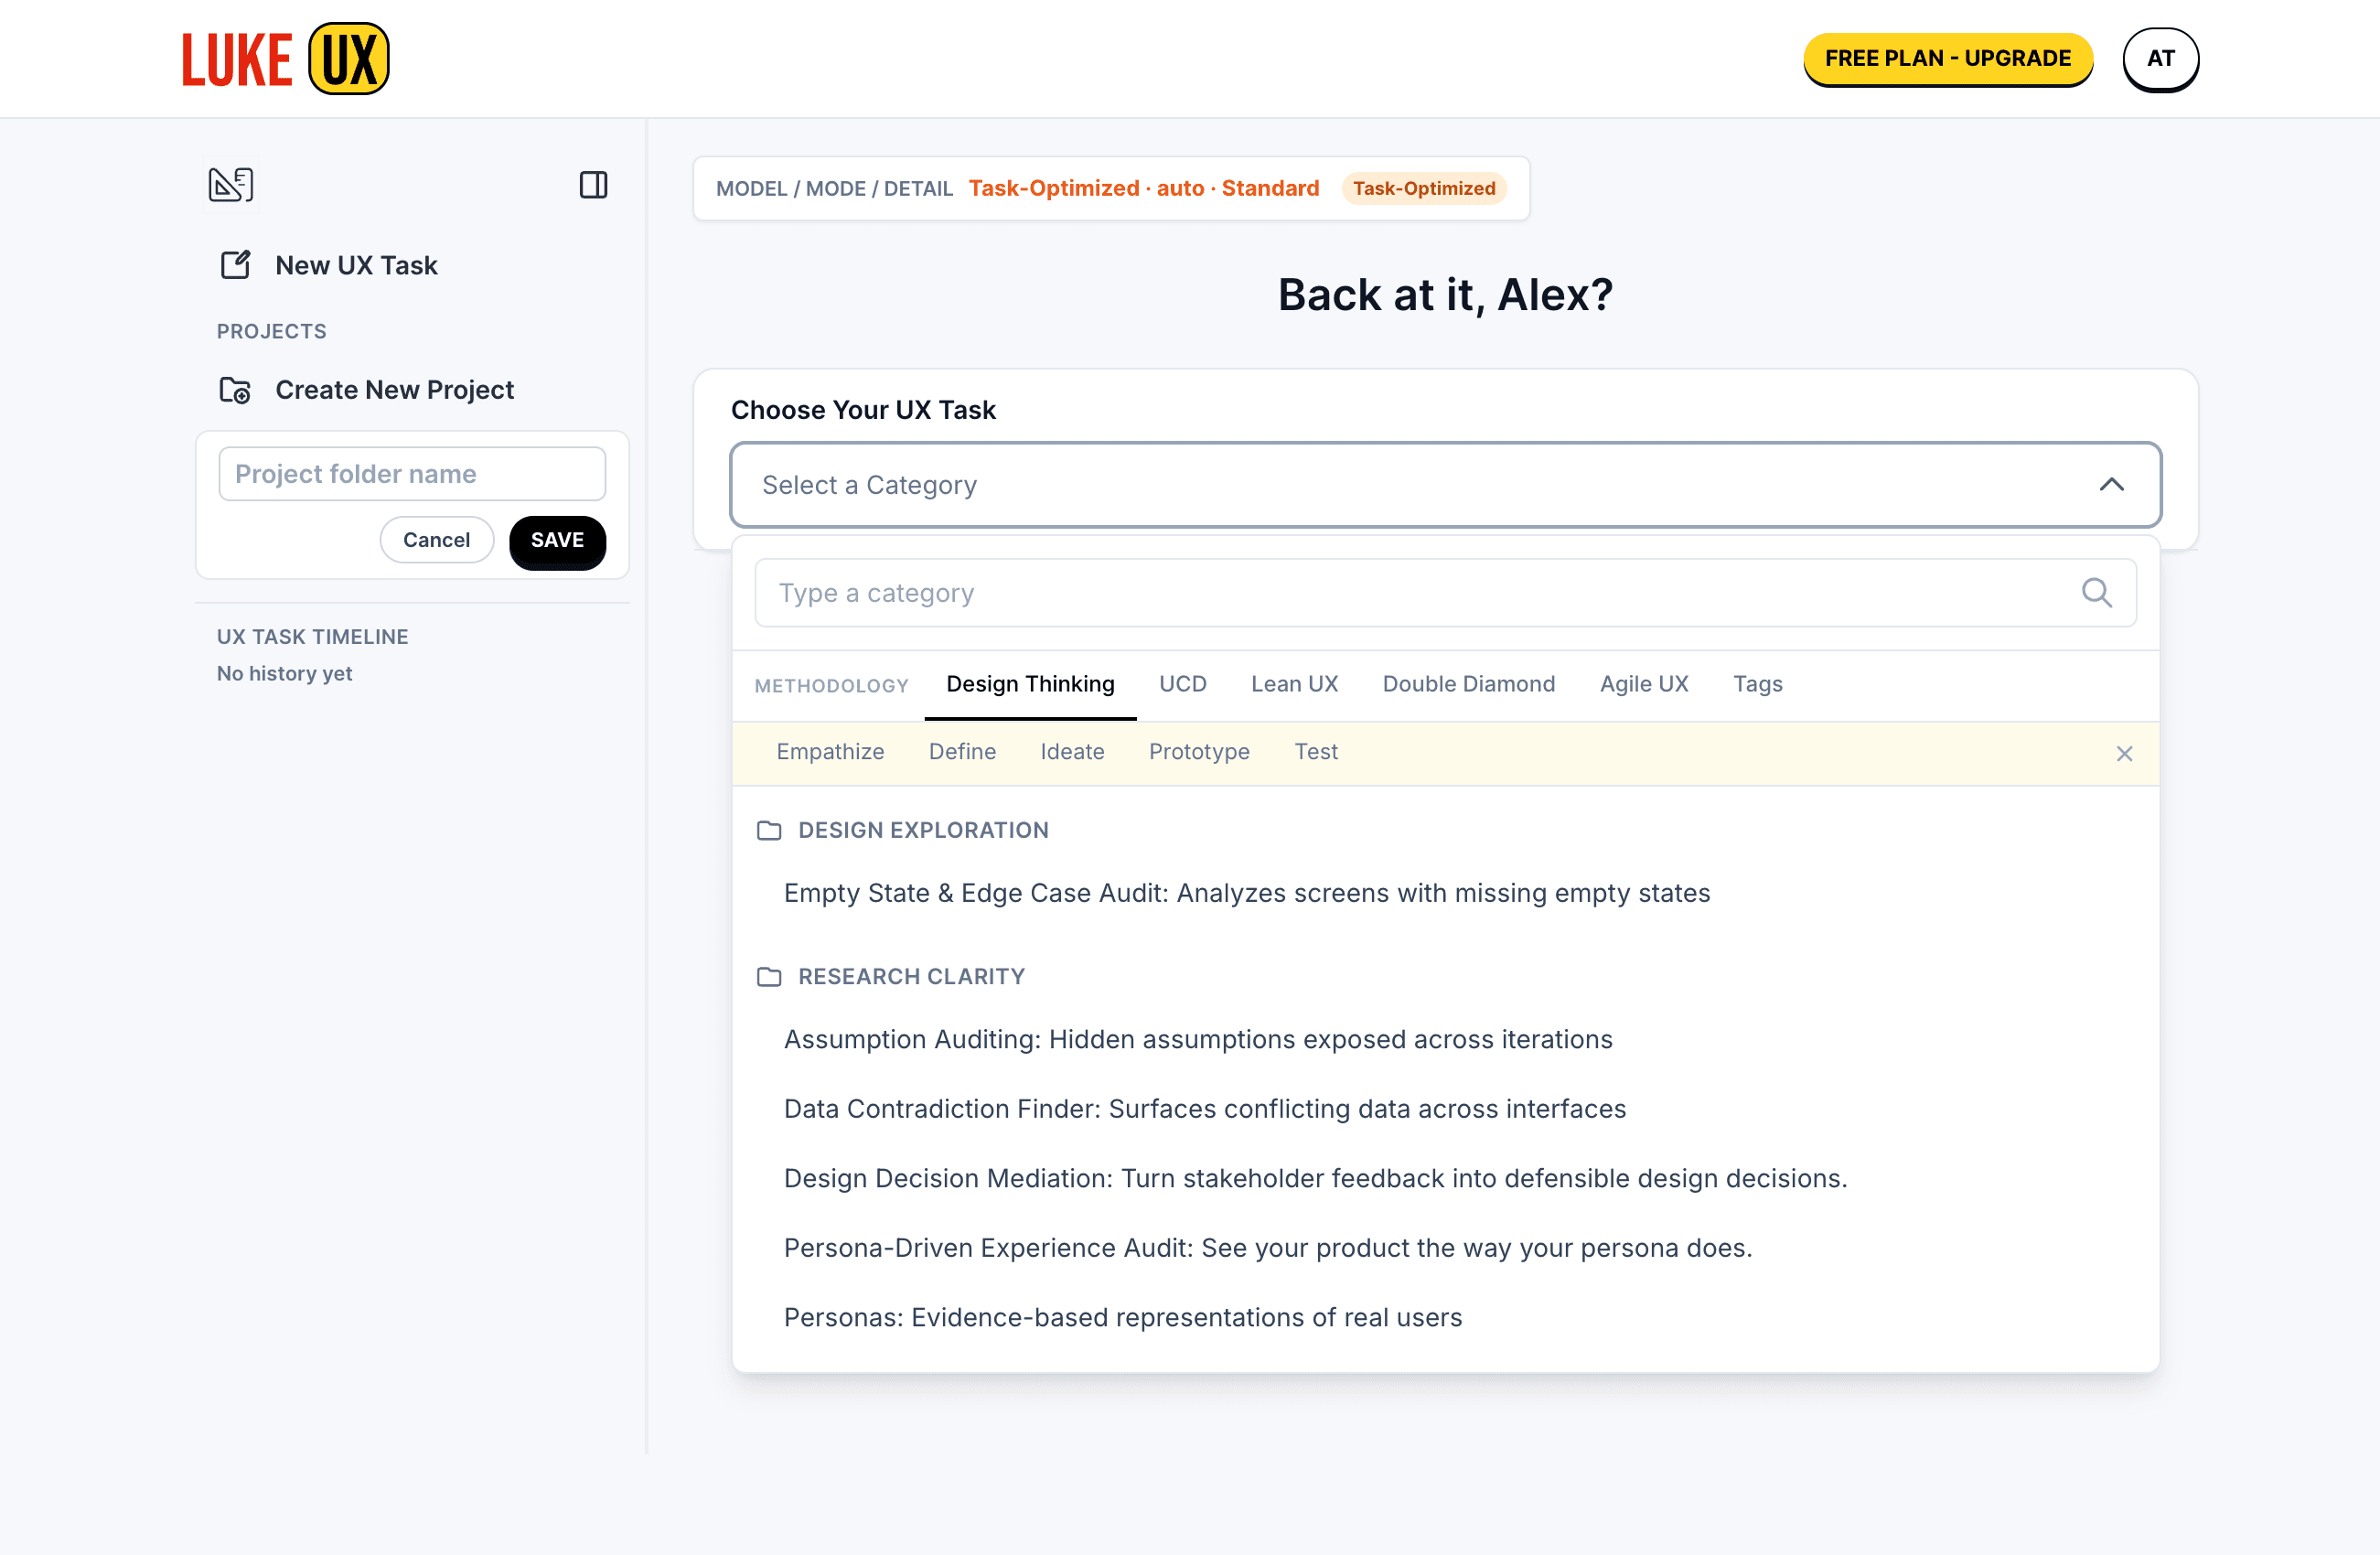Viewport: 2380px width, 1555px height.
Task: Collapse the Select a Category chevron
Action: (2111, 484)
